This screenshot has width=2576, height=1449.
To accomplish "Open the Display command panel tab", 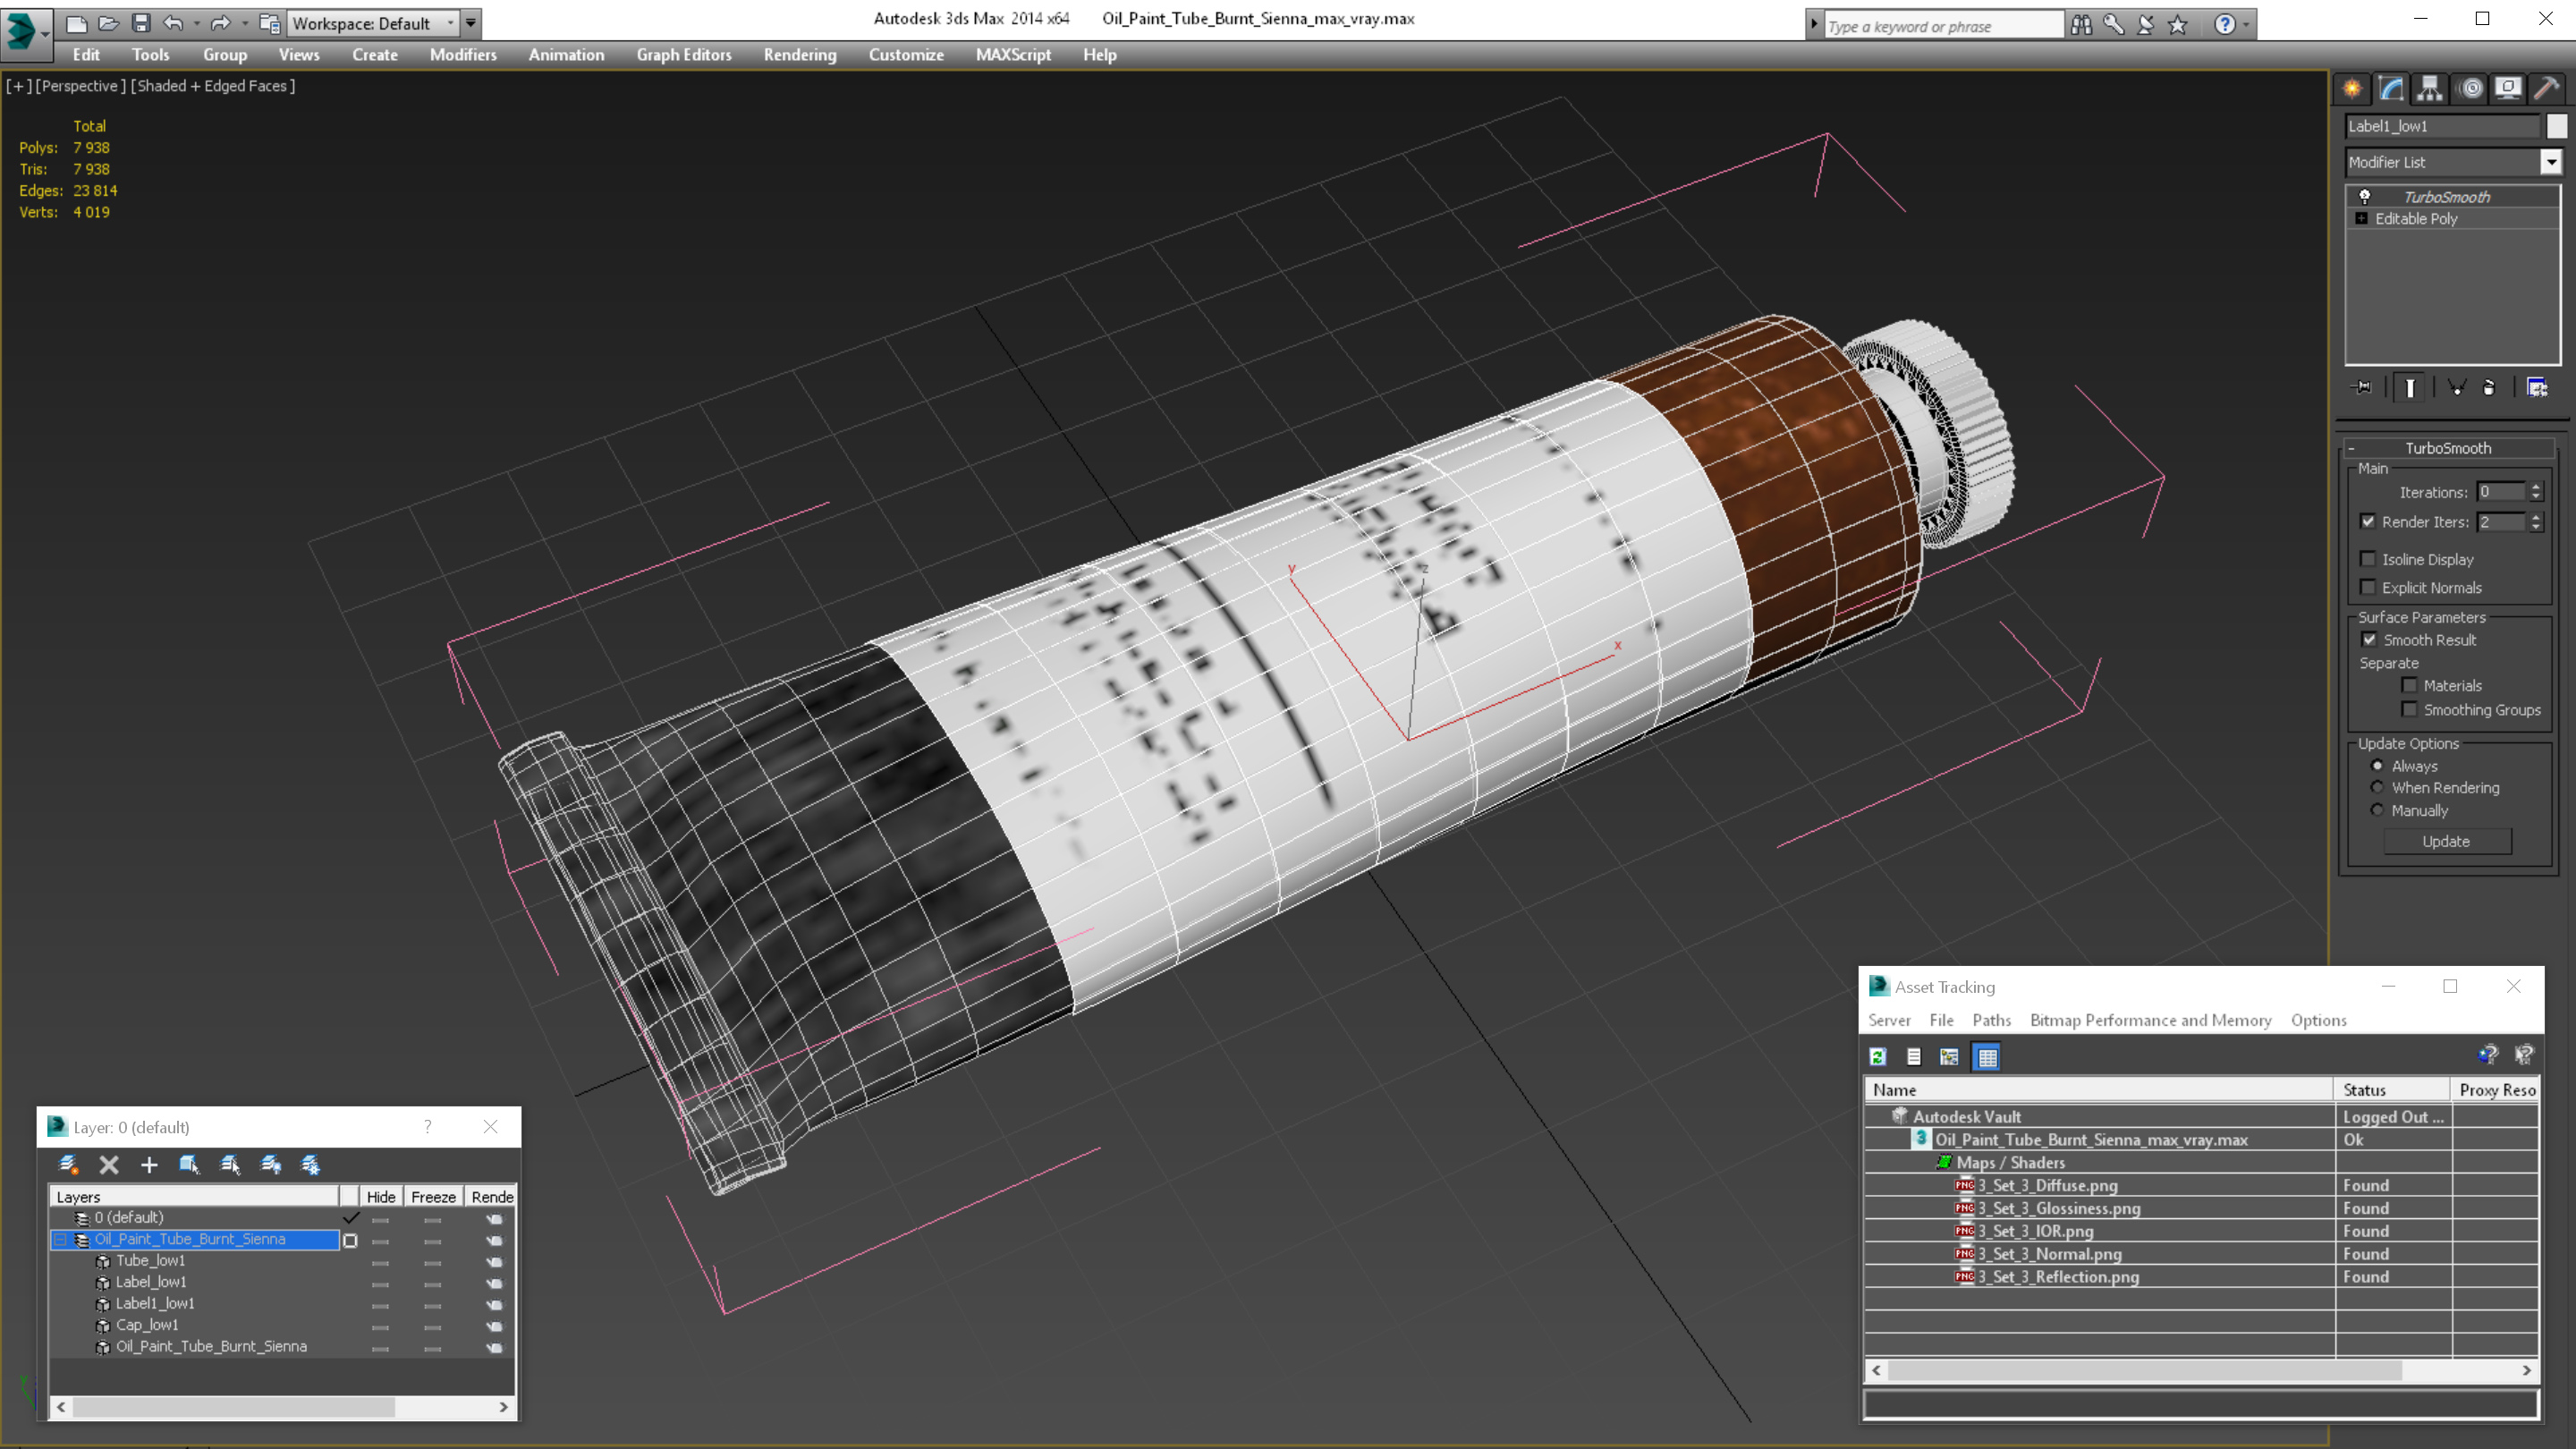I will click(2508, 88).
